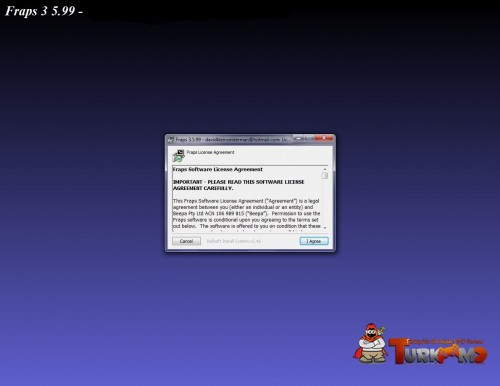
Task: Minimize the Fraps installer window
Action: click(299, 138)
